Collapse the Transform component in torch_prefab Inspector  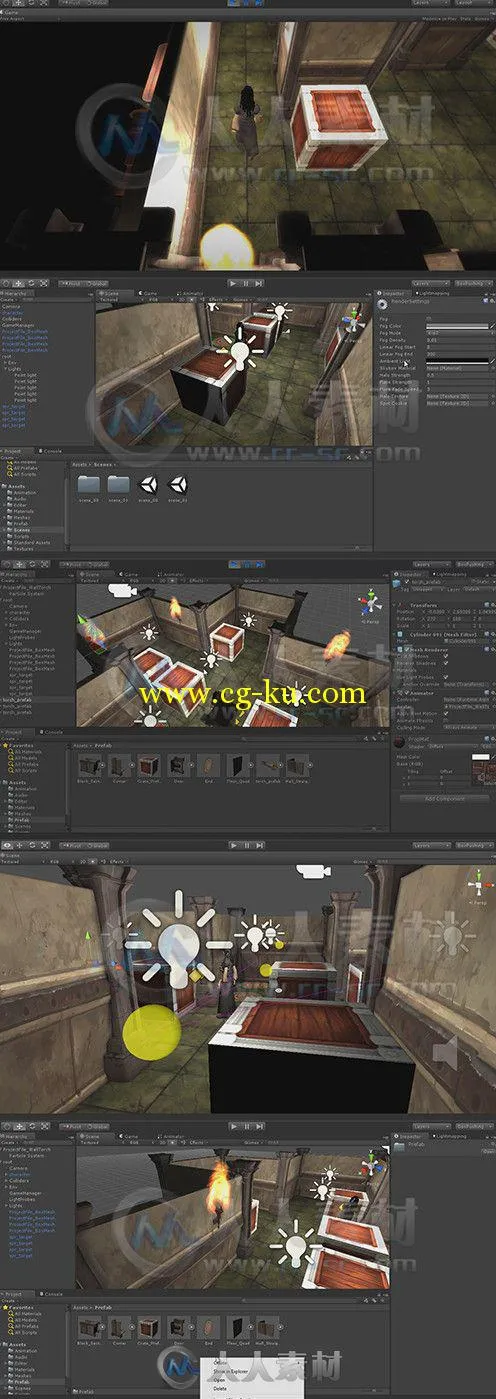(x=396, y=605)
